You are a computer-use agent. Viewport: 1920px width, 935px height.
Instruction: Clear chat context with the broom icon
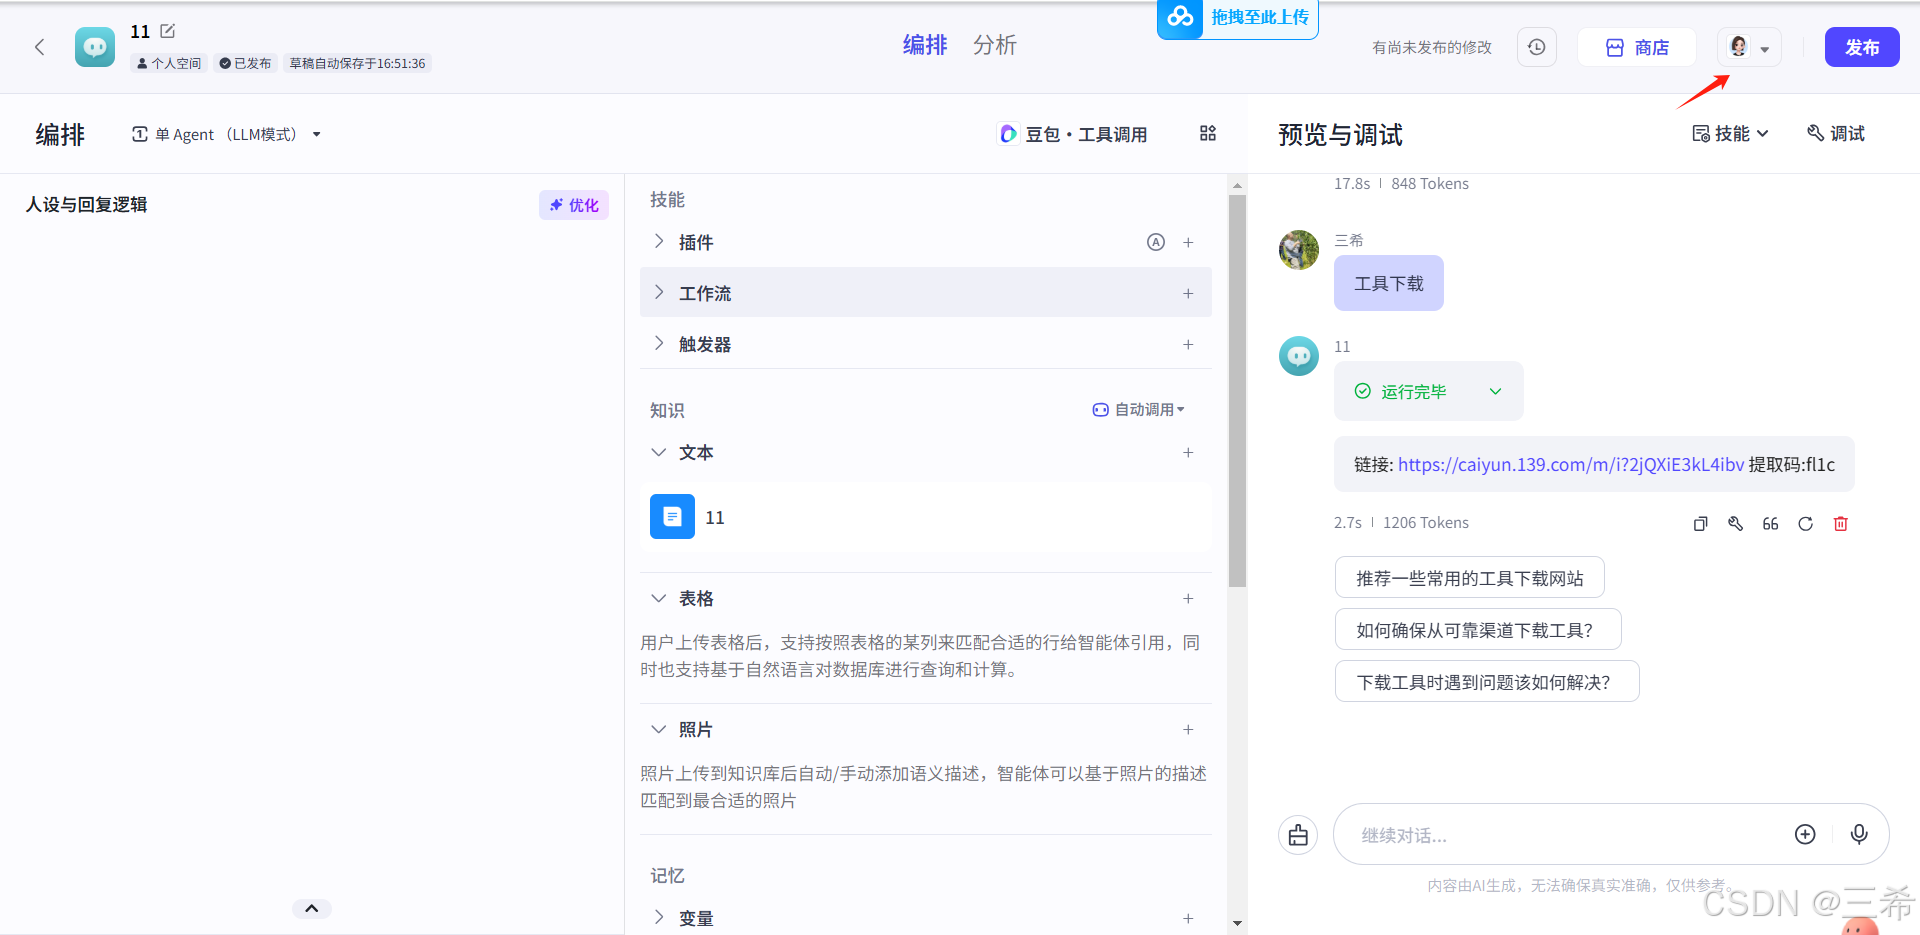(1298, 835)
